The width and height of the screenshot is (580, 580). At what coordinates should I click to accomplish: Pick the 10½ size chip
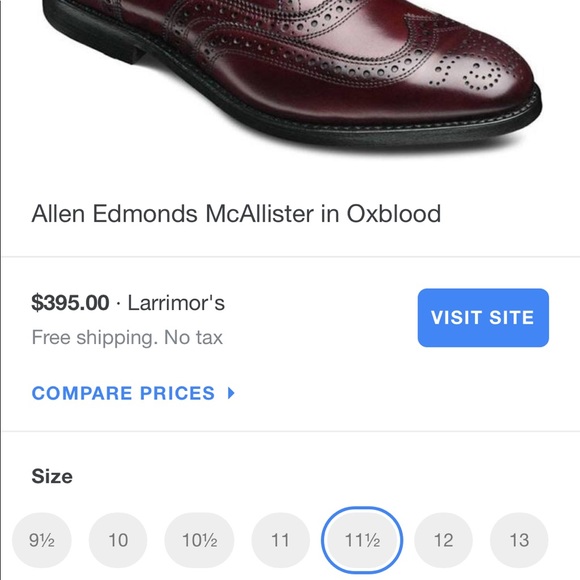pyautogui.click(x=199, y=540)
